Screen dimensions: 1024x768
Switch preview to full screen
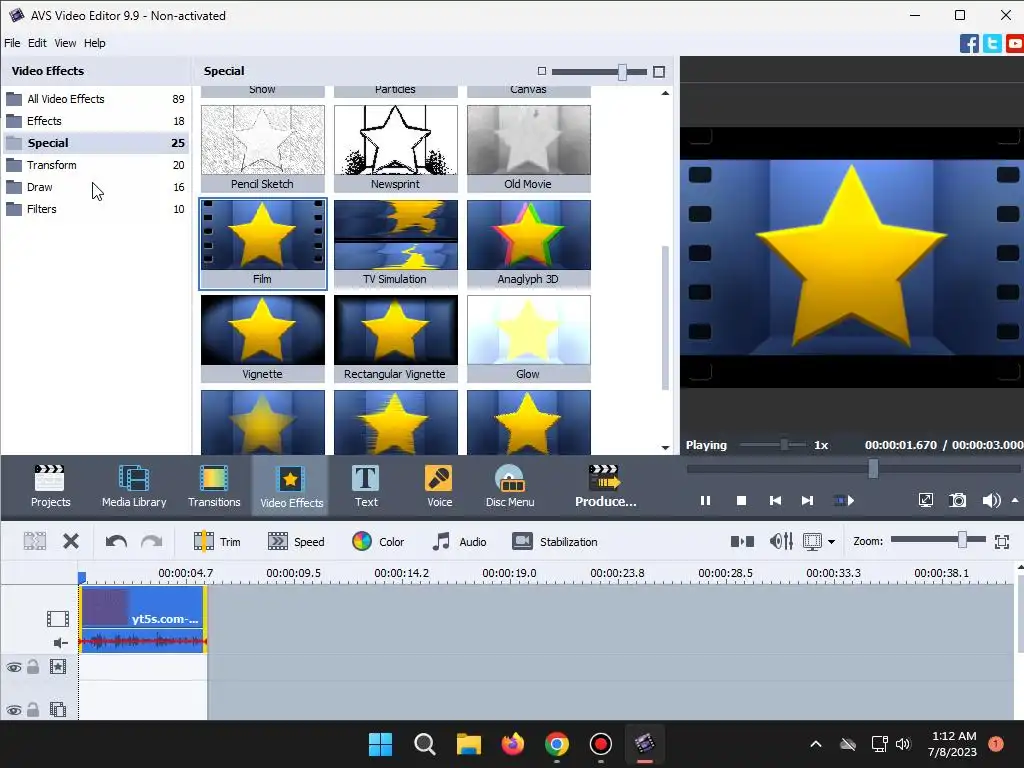[925, 501]
